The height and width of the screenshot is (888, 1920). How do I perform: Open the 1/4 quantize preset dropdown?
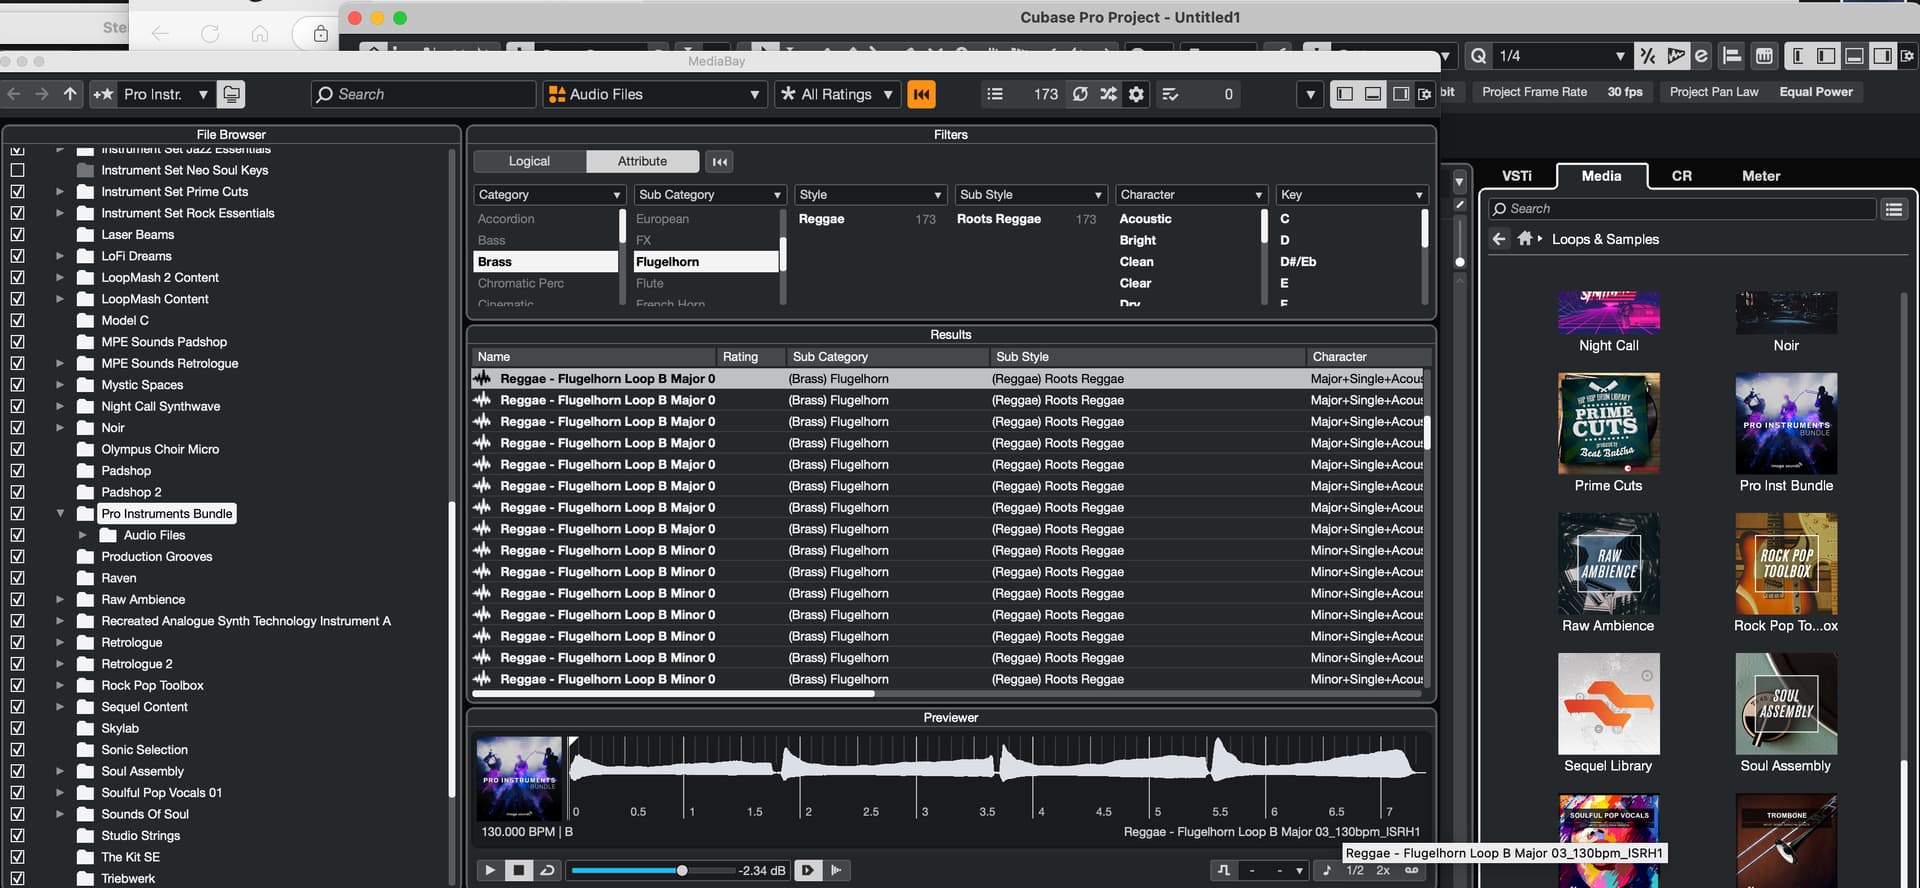(1561, 56)
